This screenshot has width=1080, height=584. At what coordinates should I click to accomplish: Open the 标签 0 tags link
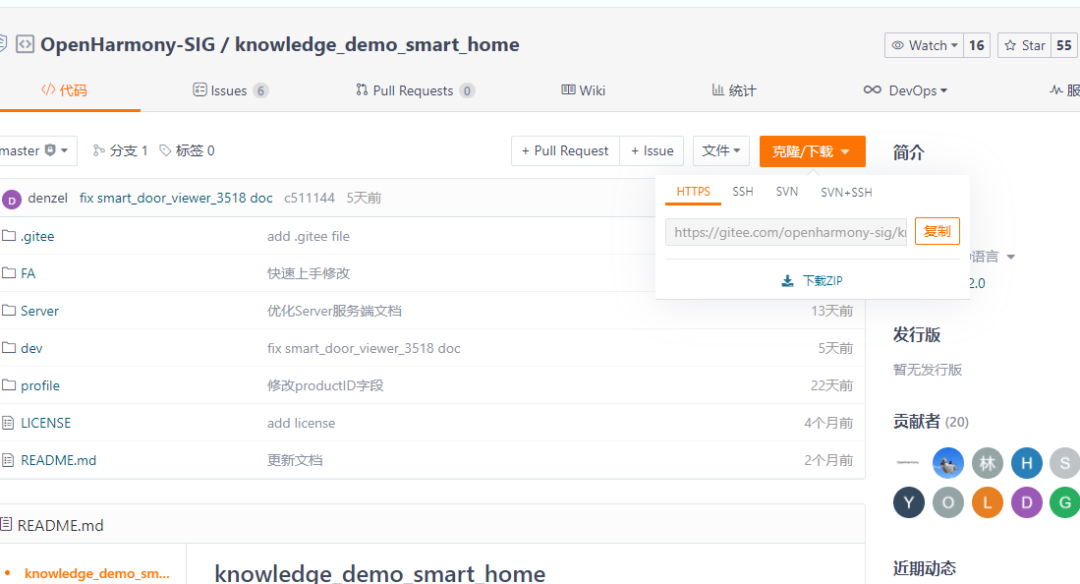click(x=195, y=150)
